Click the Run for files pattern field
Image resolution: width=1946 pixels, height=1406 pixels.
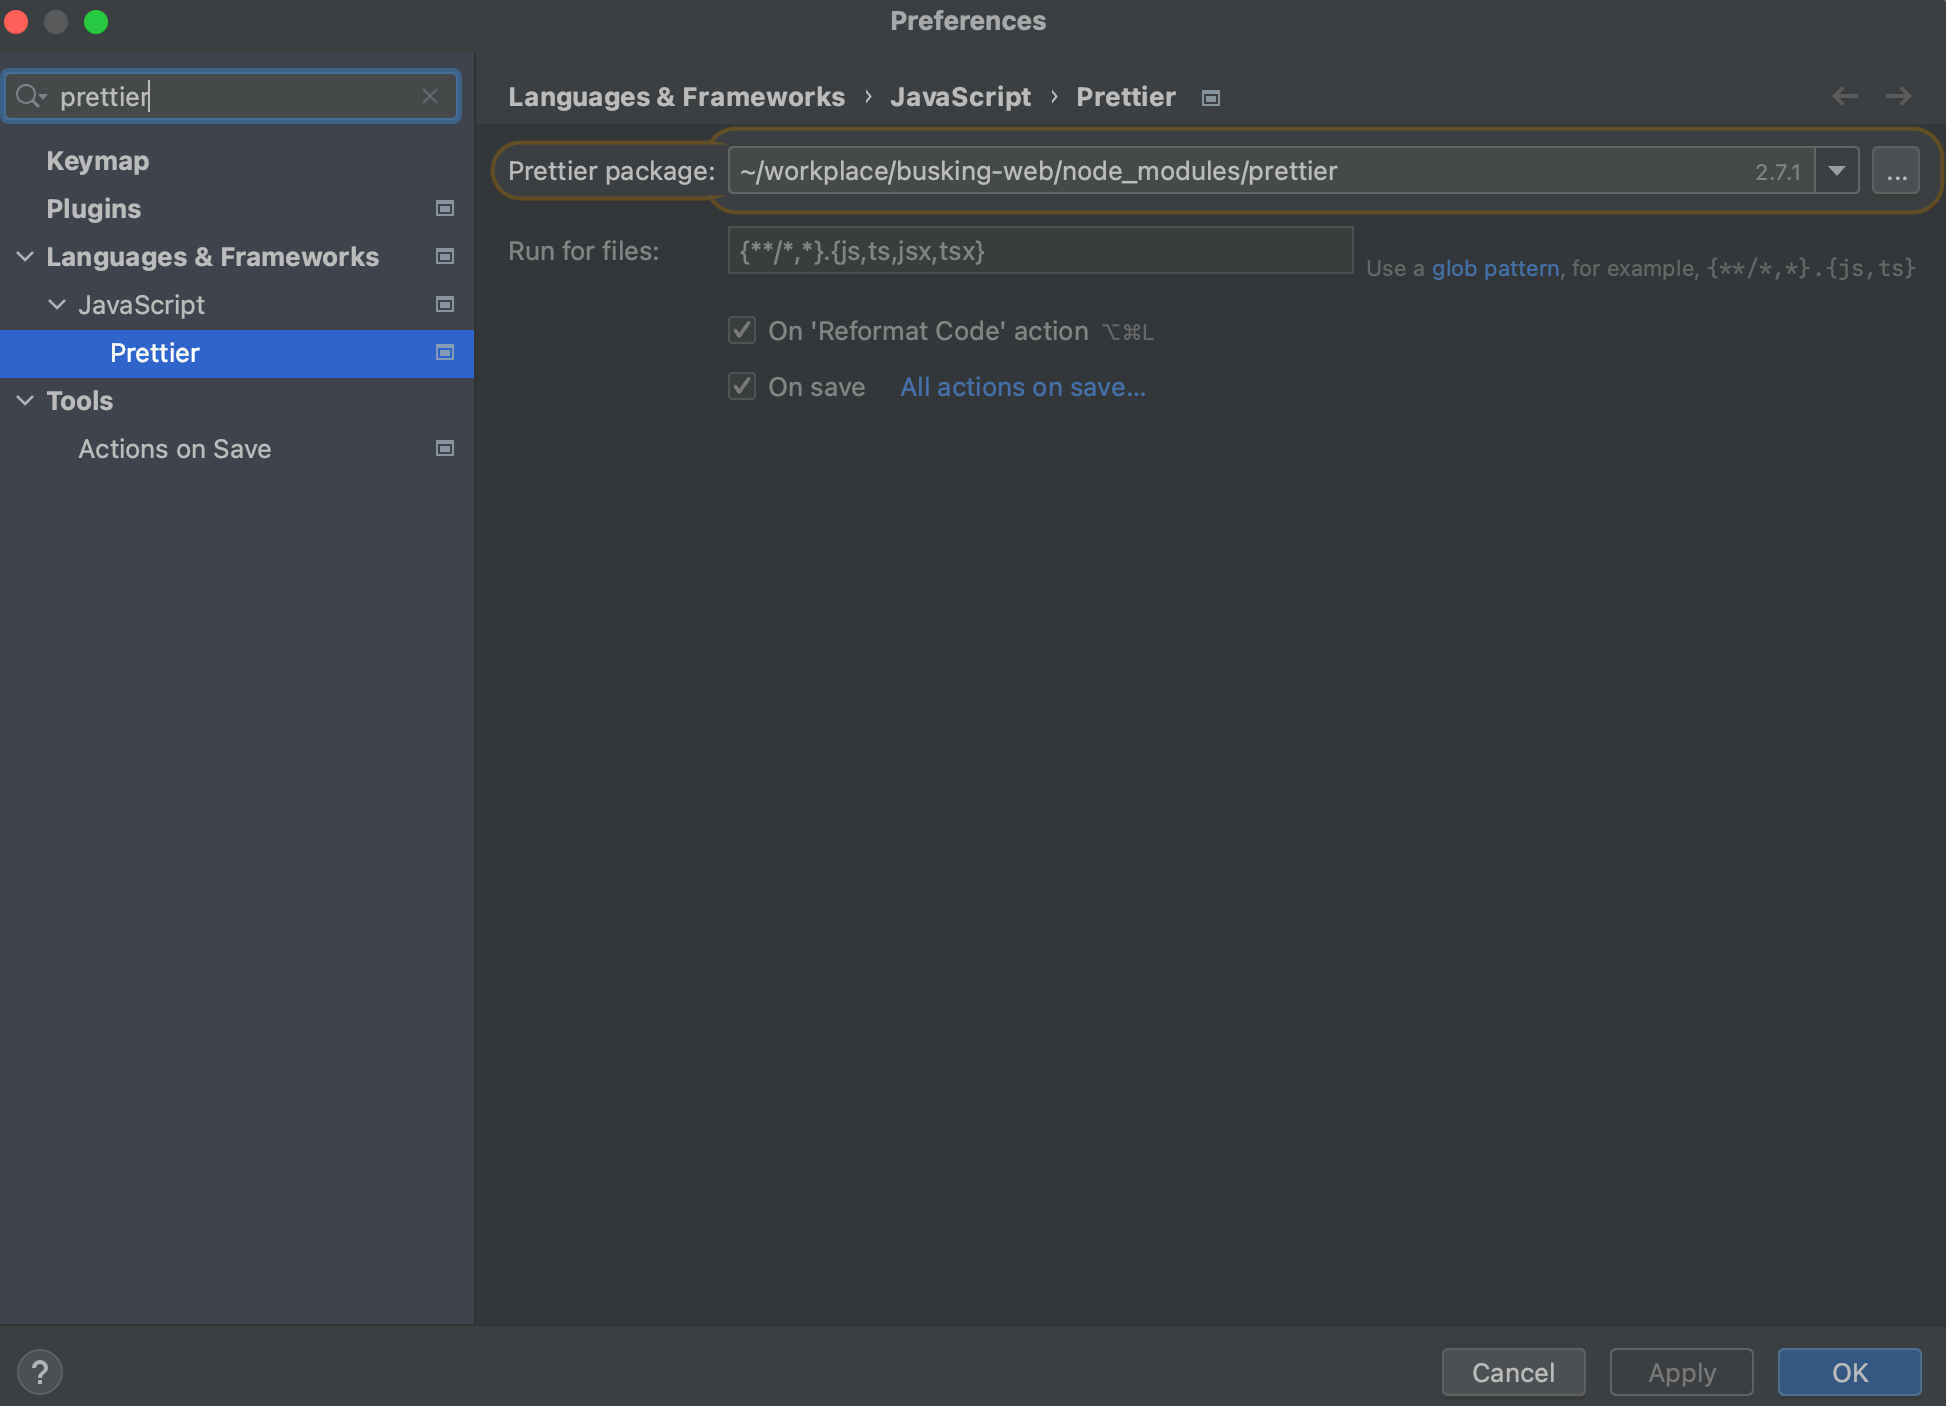point(1040,251)
